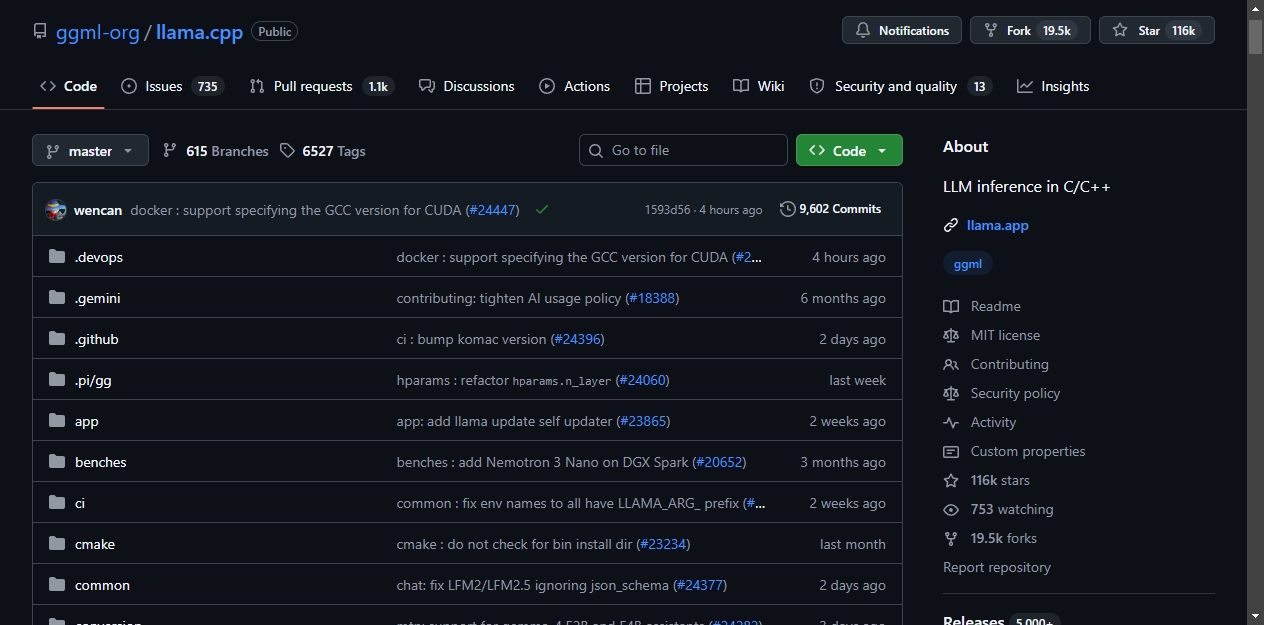Screen dimensions: 1264x625
Task: Click the ggml topic tag
Action: coord(968,264)
